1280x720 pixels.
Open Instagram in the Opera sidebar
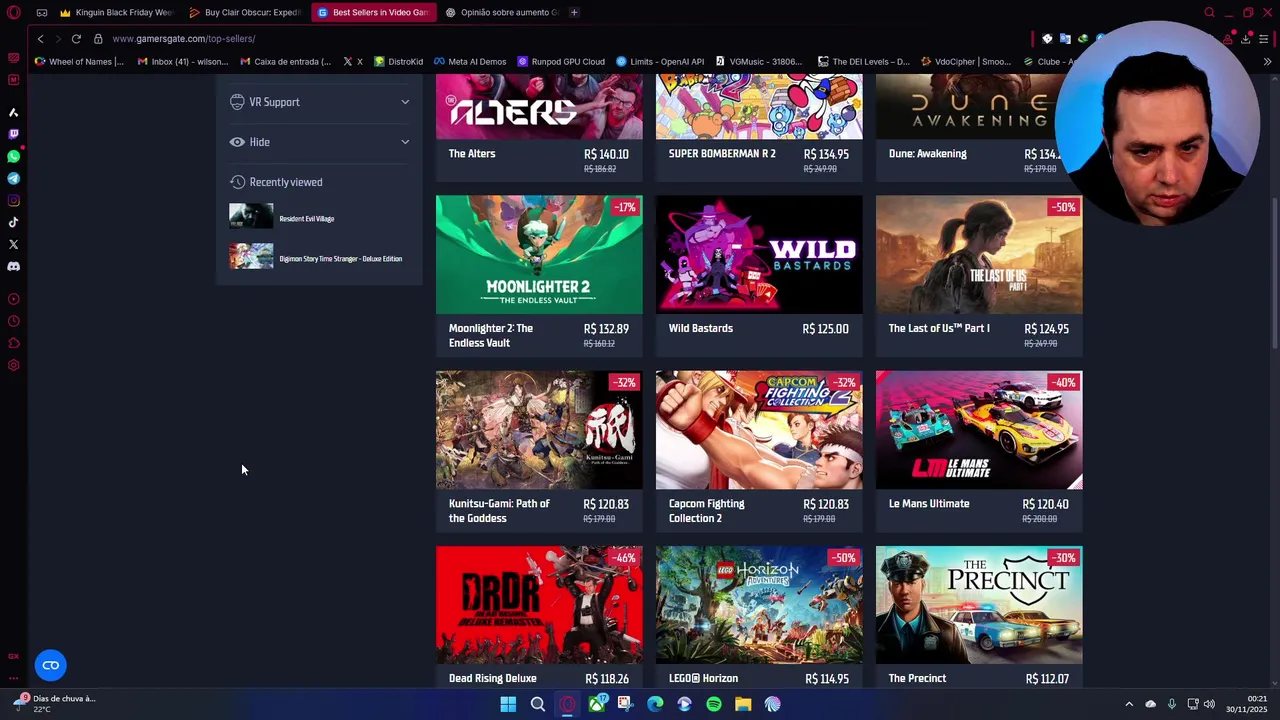[13, 200]
